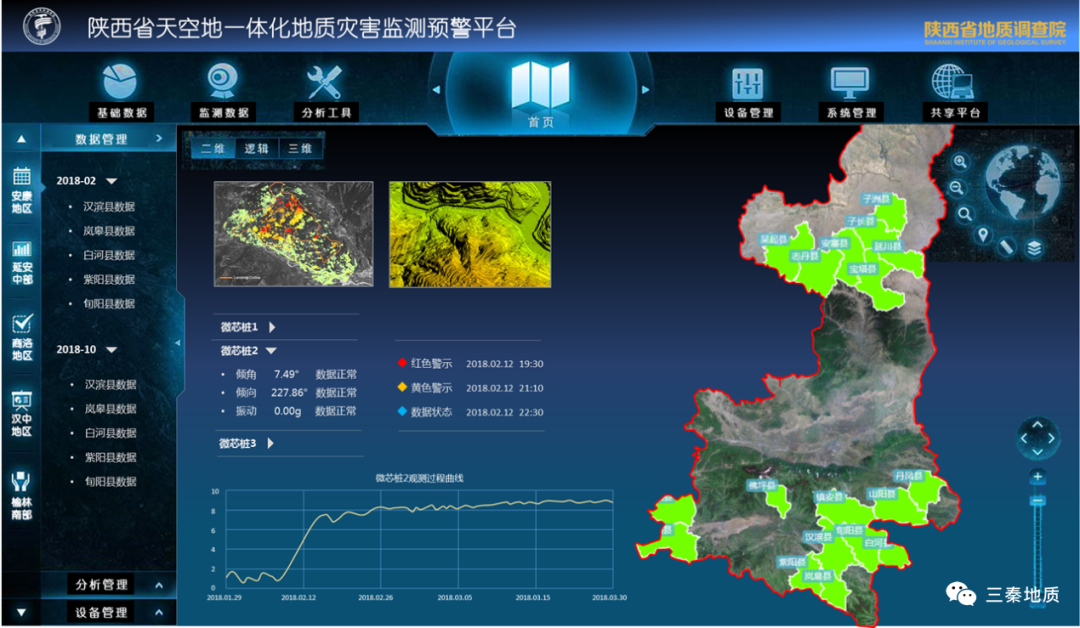Open 监测数据 webcam icon
The width and height of the screenshot is (1080, 628).
(222, 81)
